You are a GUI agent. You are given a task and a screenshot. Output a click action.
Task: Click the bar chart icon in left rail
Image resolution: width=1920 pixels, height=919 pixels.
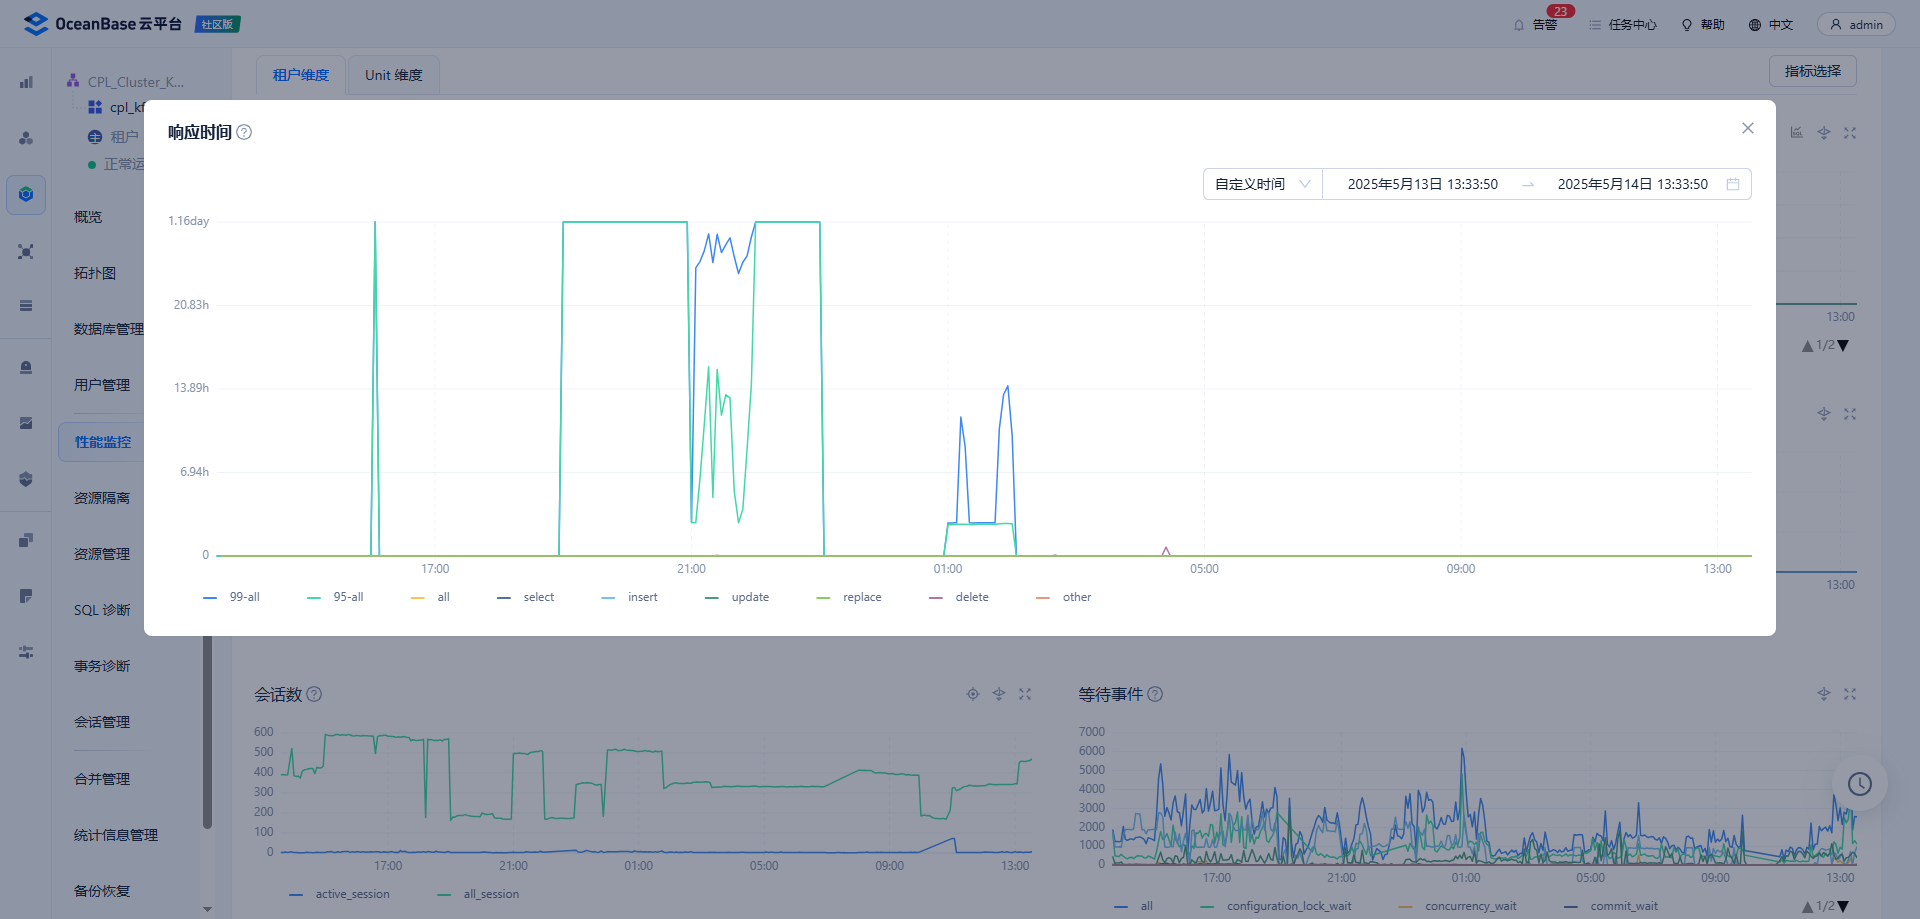pos(26,82)
